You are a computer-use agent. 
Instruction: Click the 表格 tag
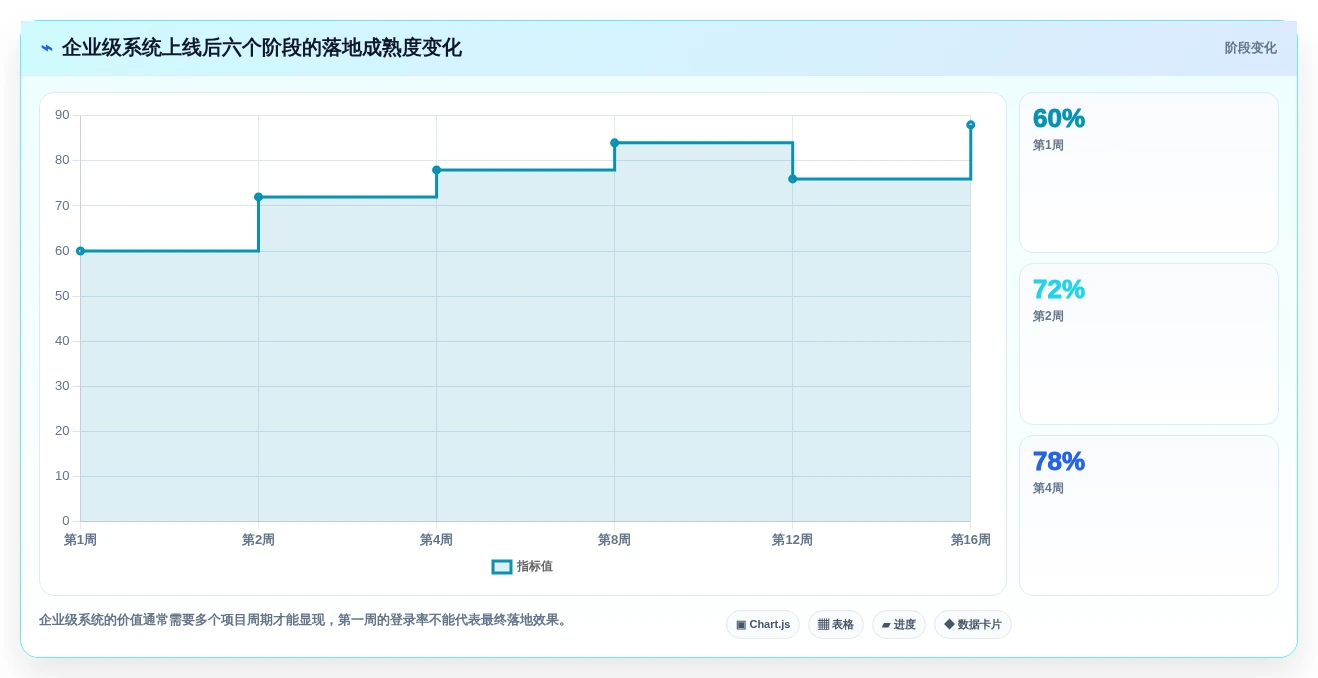836,624
